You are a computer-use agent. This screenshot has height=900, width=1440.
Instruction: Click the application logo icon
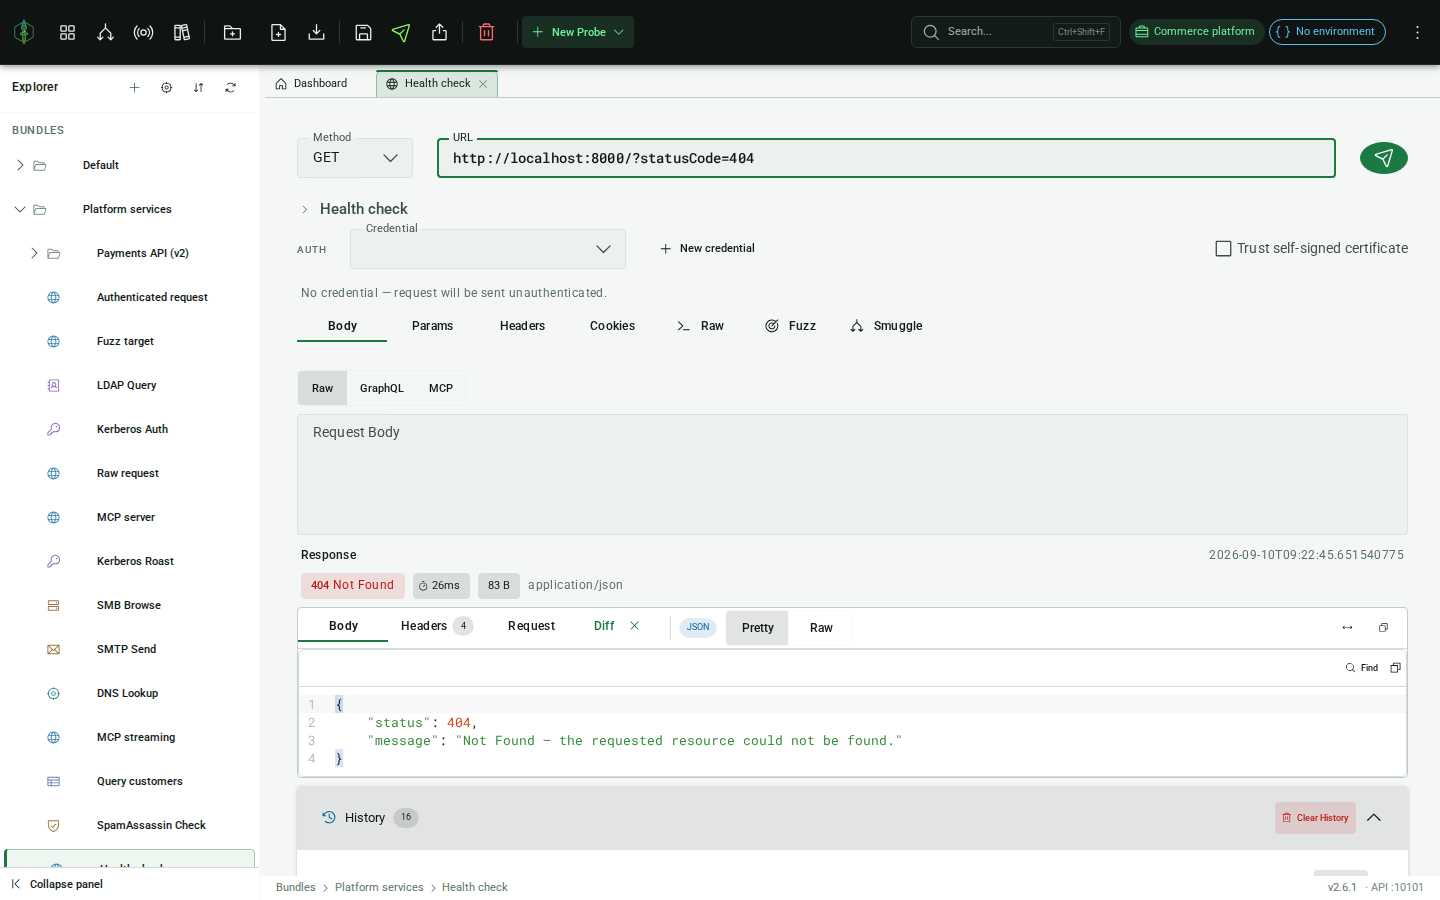24,32
